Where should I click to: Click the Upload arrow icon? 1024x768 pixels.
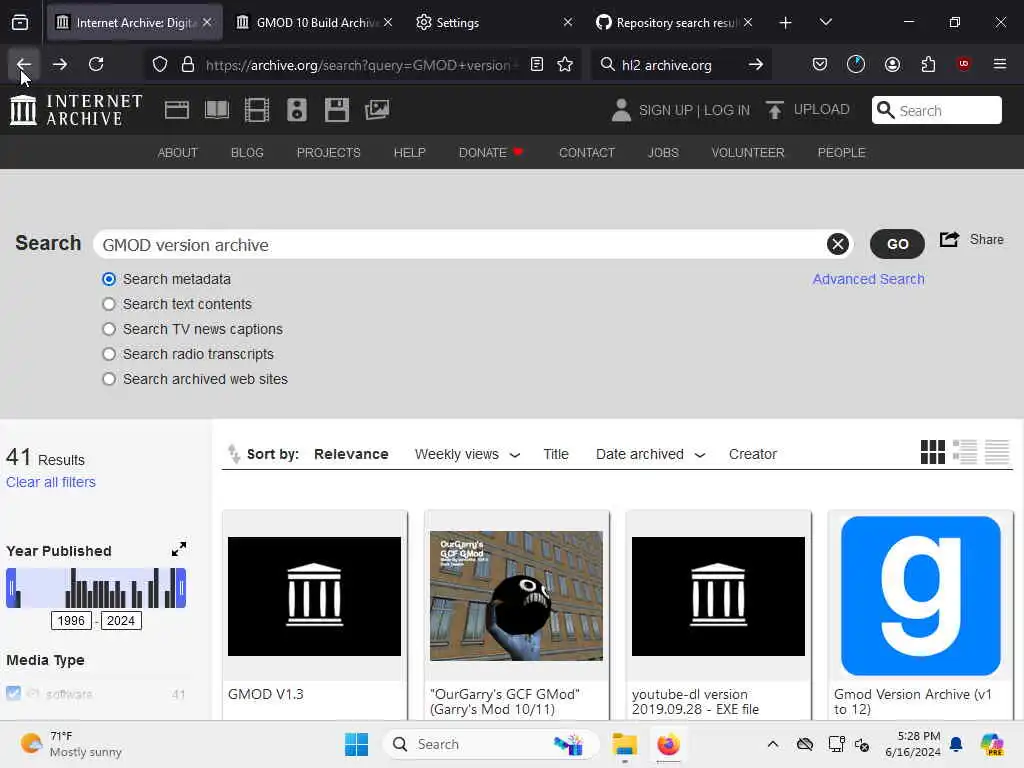[x=775, y=110]
